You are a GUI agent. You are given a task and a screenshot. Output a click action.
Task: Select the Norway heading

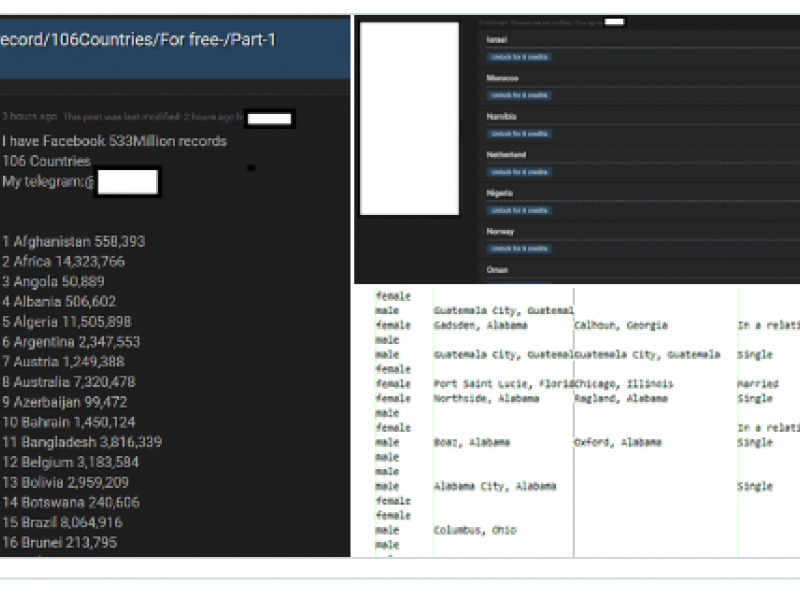[500, 231]
